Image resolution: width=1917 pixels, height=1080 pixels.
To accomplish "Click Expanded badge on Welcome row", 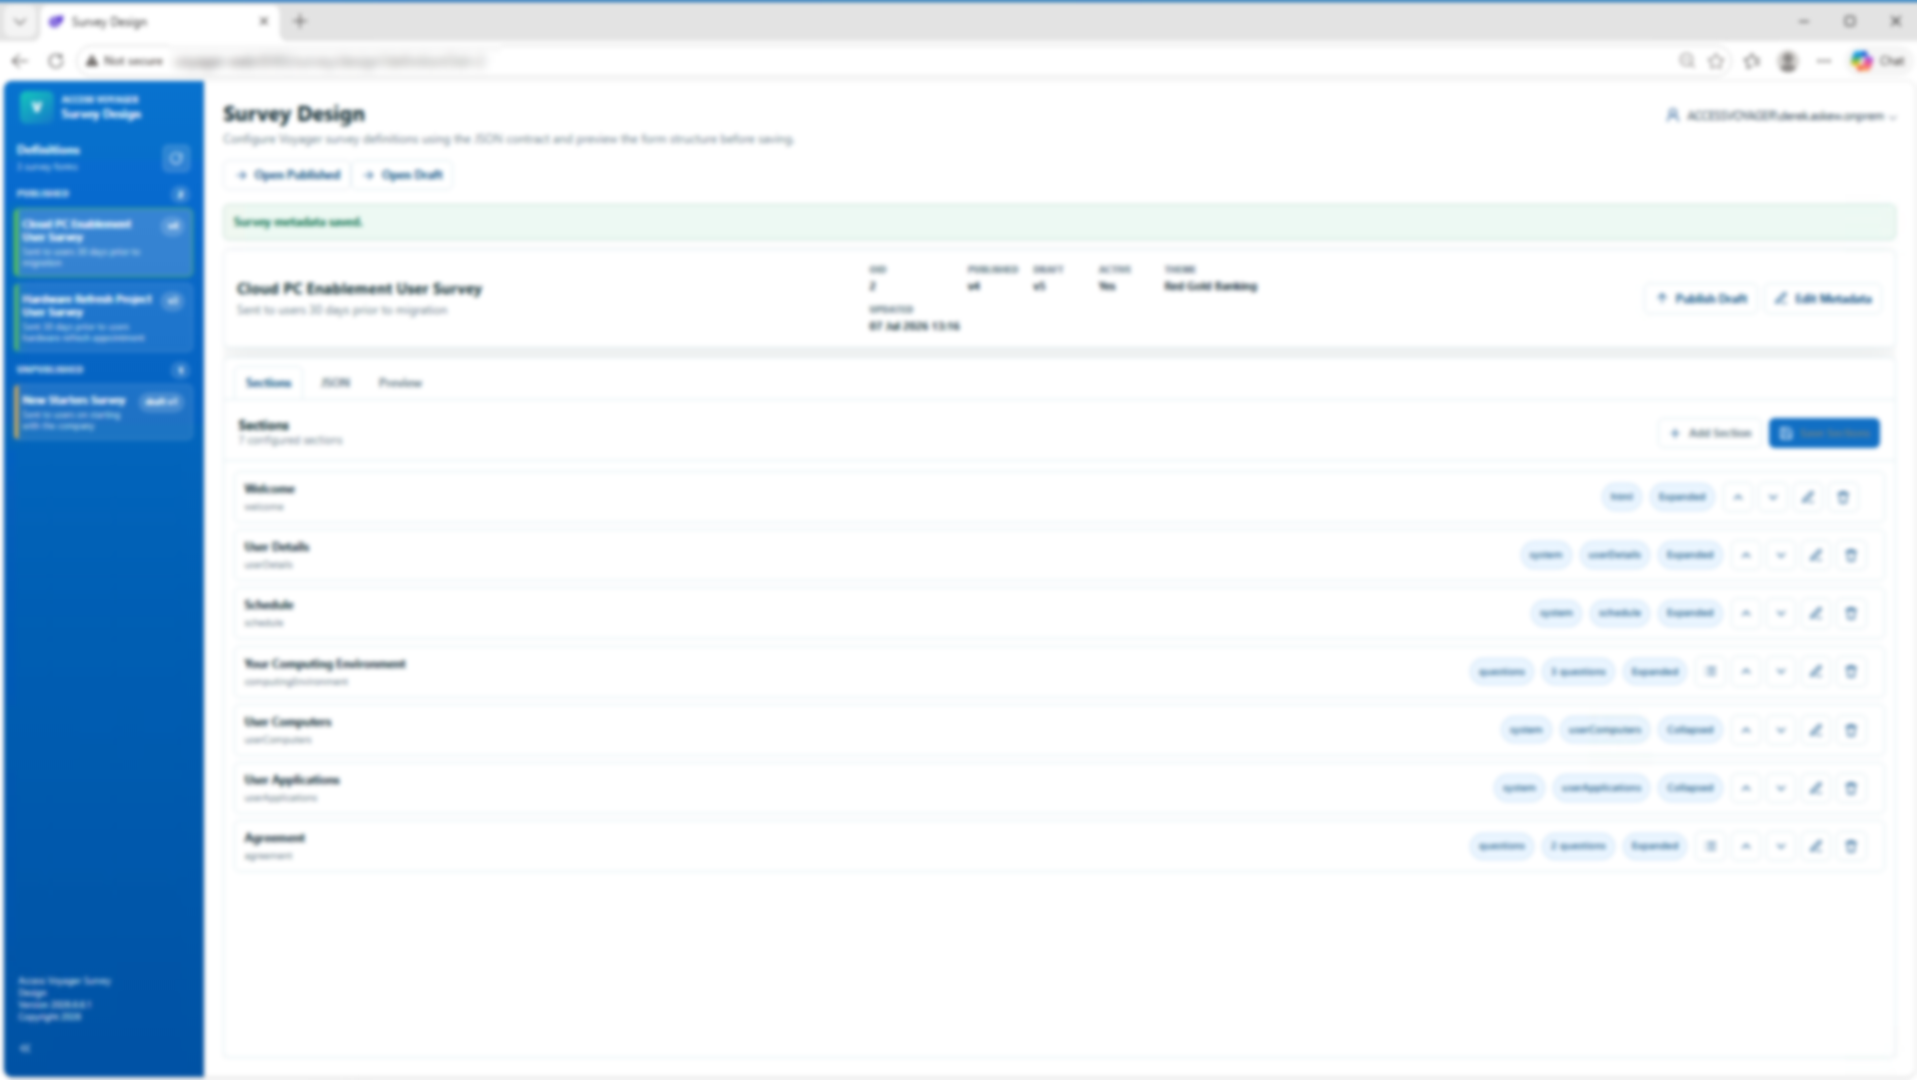I will (x=1682, y=497).
